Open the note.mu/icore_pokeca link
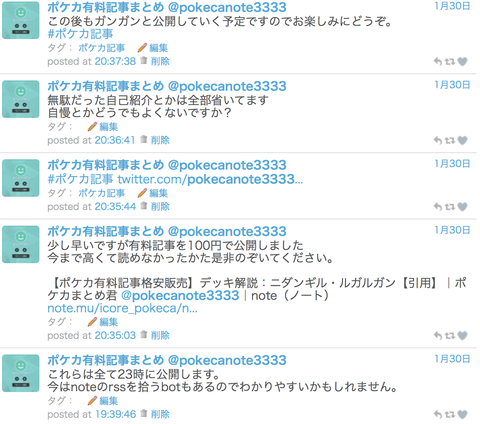This screenshot has height=424, width=480. 122,308
